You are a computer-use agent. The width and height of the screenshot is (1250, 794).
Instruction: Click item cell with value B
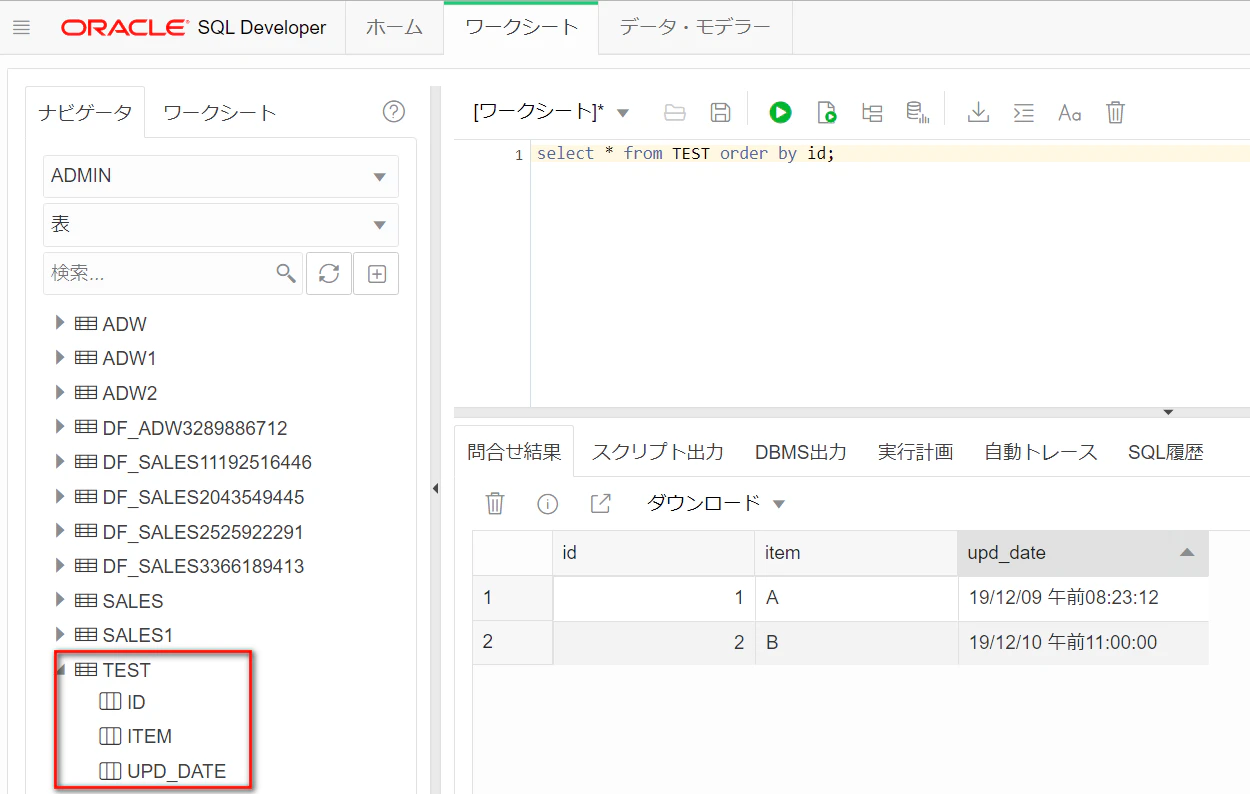click(855, 643)
